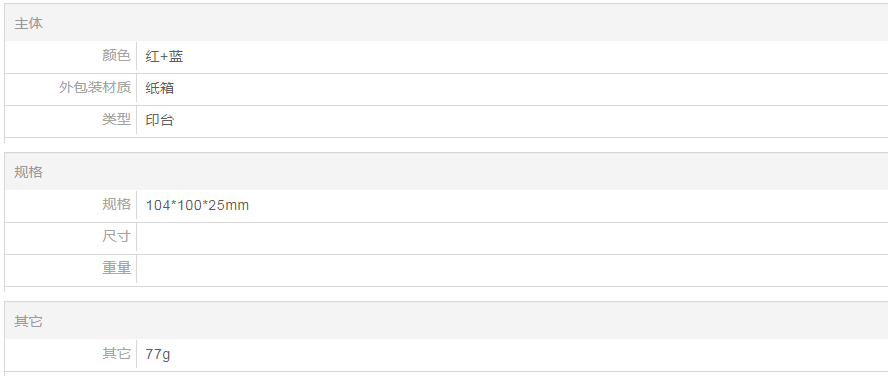This screenshot has width=894, height=376.
Task: Click the 规格 header bar's blank area
Action: click(465, 172)
